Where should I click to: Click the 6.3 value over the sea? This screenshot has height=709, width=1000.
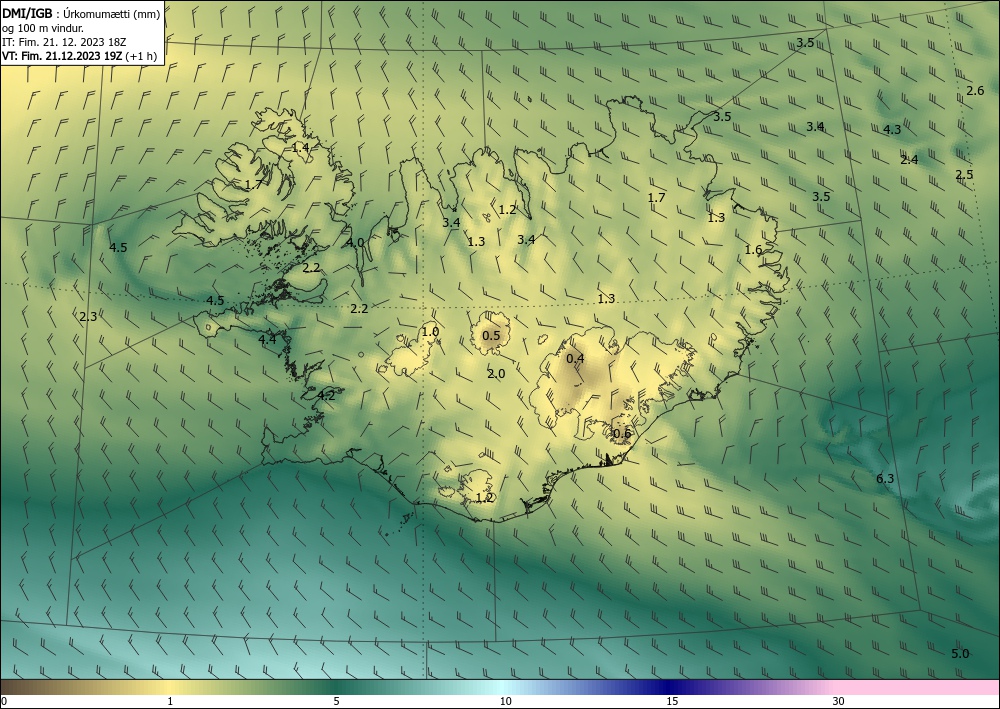click(x=885, y=478)
